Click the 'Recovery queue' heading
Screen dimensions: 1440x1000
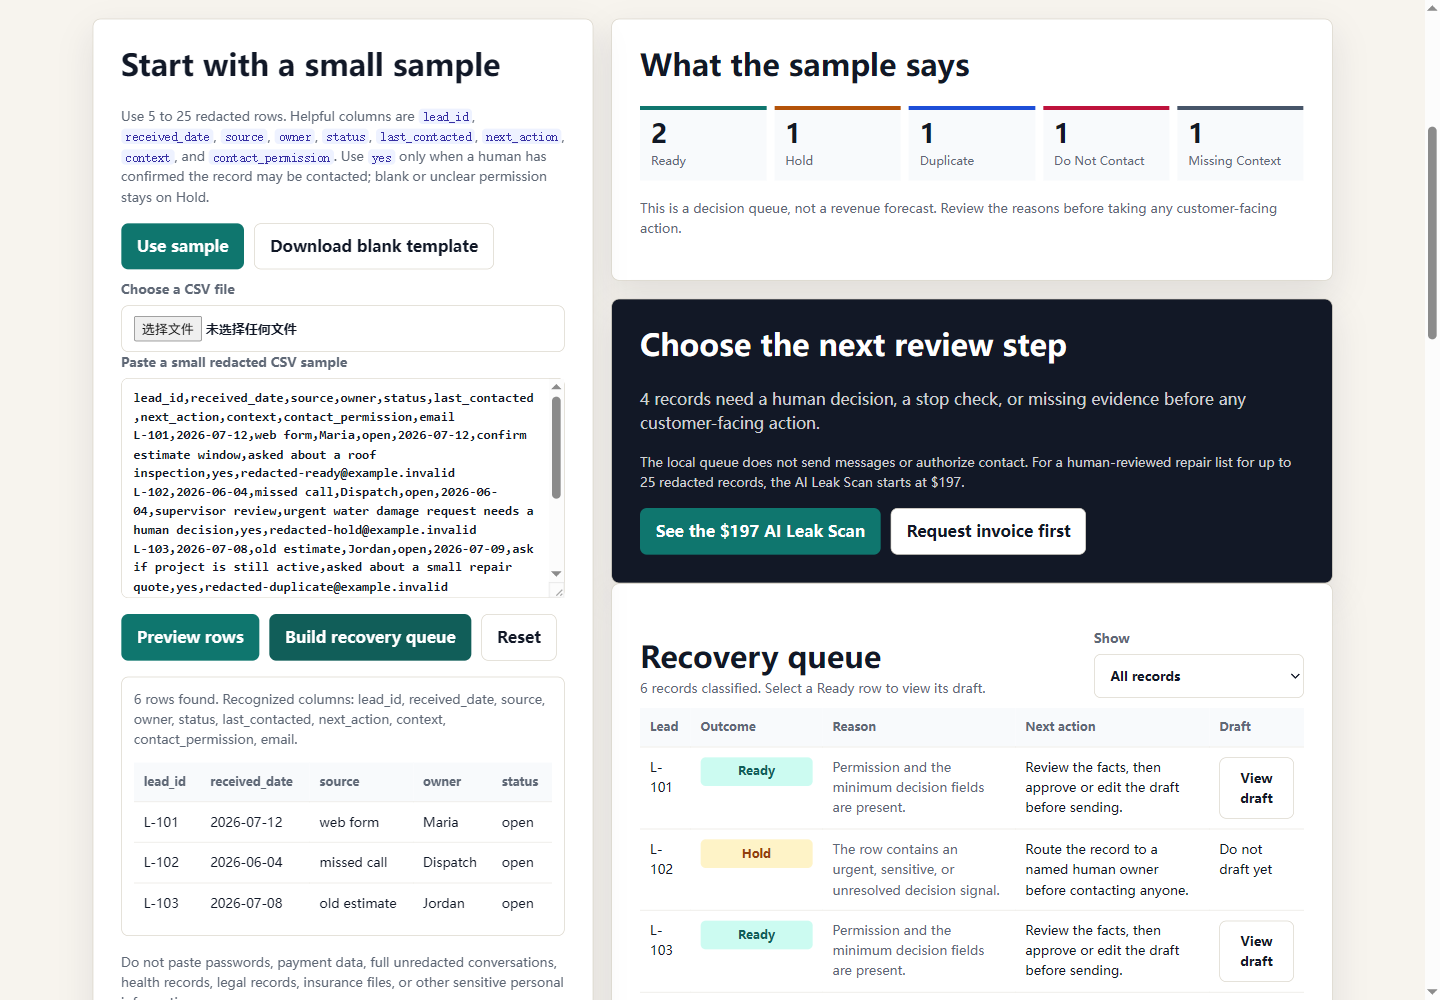pyautogui.click(x=761, y=657)
